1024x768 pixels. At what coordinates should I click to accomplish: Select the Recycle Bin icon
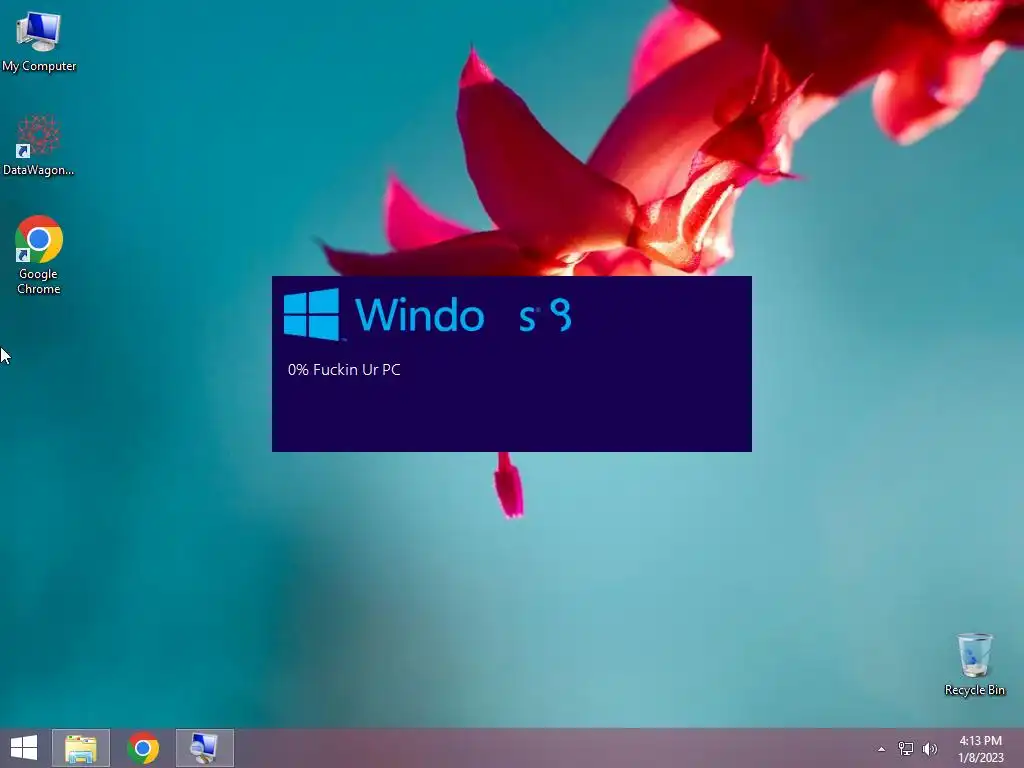[974, 664]
